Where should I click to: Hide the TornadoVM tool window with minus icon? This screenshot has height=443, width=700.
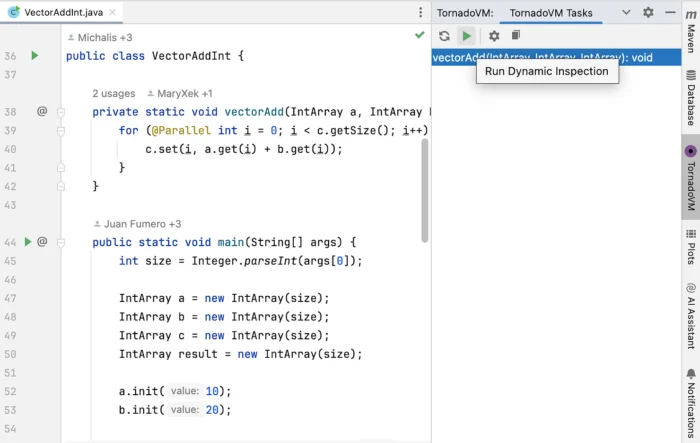tap(669, 13)
